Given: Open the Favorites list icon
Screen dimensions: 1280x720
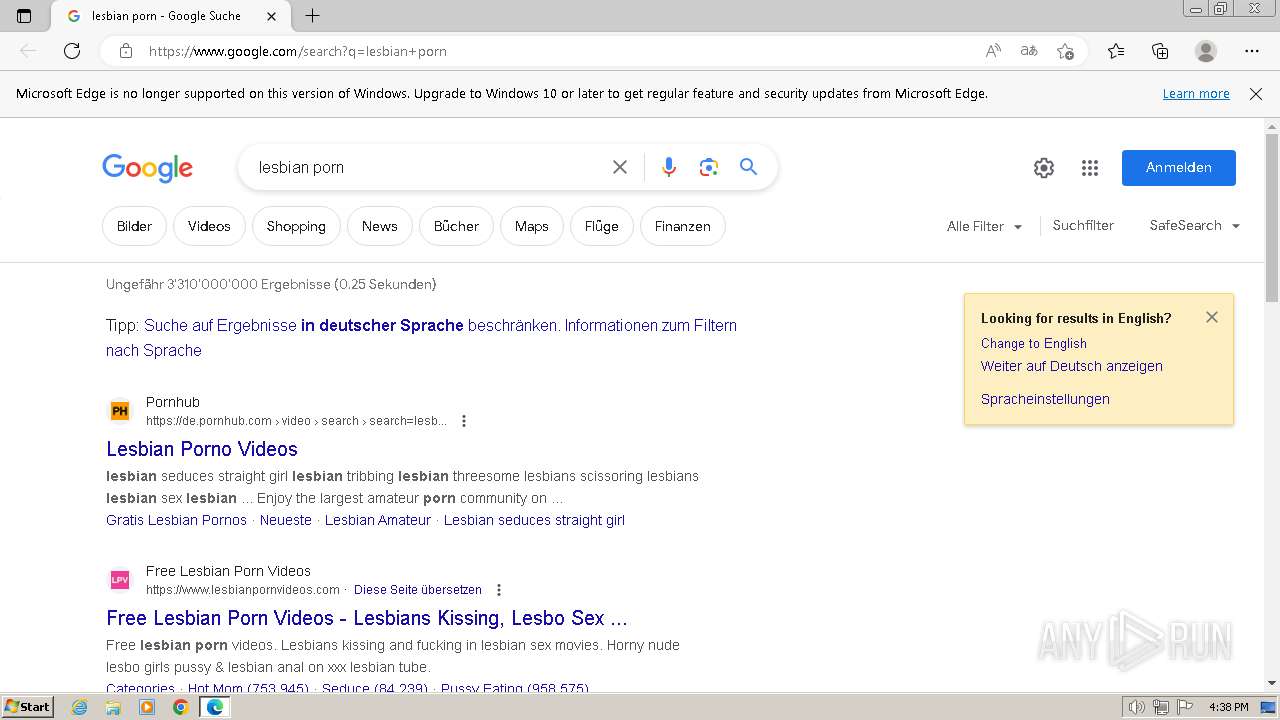Looking at the screenshot, I should click(1116, 51).
